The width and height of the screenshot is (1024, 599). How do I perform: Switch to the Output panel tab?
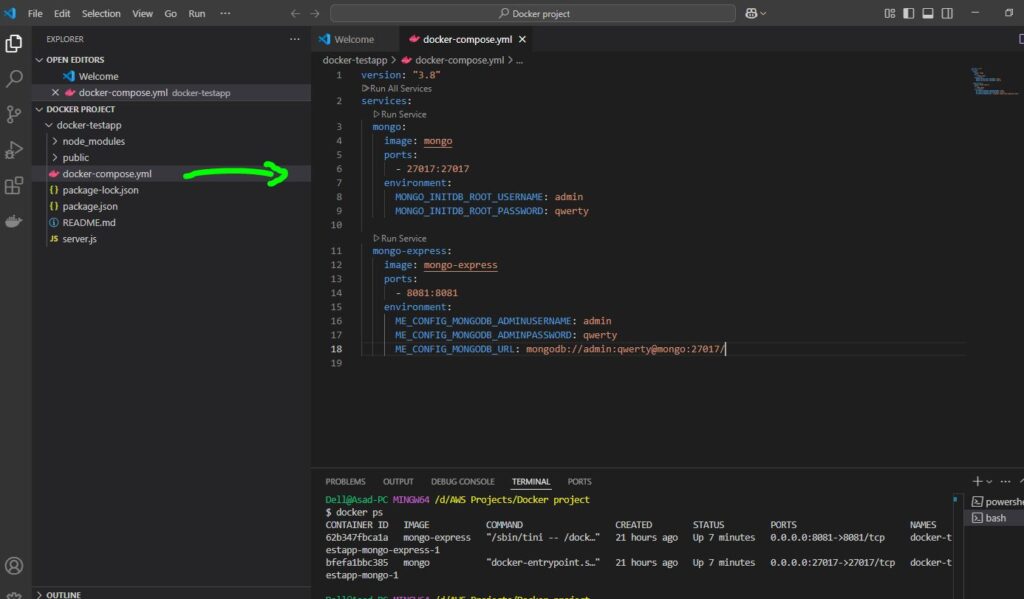pyautogui.click(x=398, y=481)
